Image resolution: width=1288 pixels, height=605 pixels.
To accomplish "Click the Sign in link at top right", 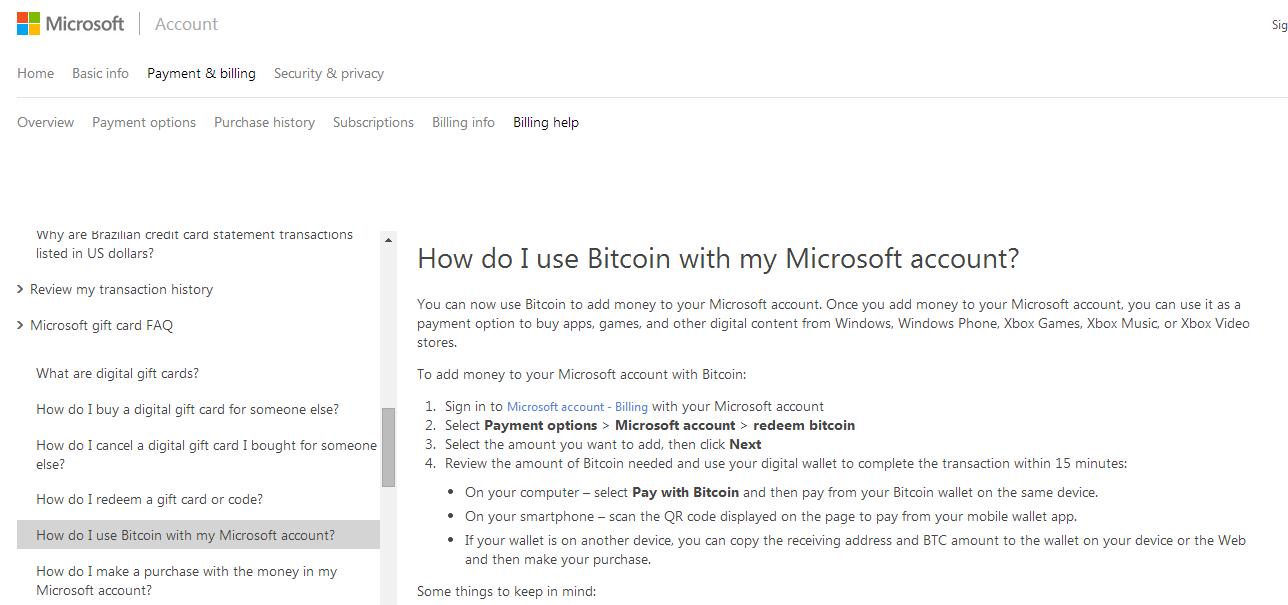I will [1279, 25].
